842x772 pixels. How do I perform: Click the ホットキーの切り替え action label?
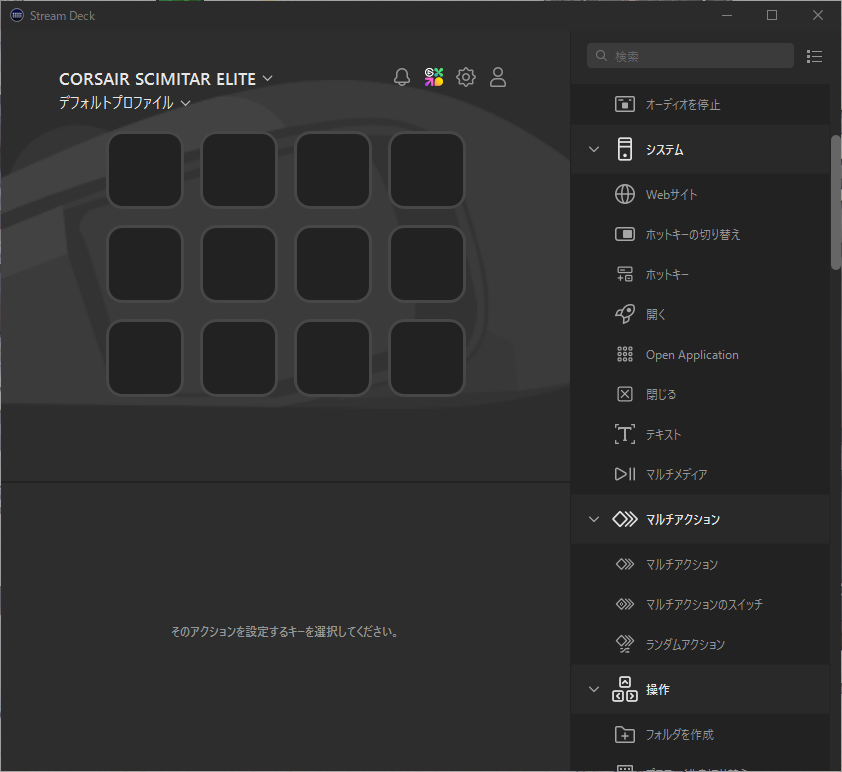692,235
